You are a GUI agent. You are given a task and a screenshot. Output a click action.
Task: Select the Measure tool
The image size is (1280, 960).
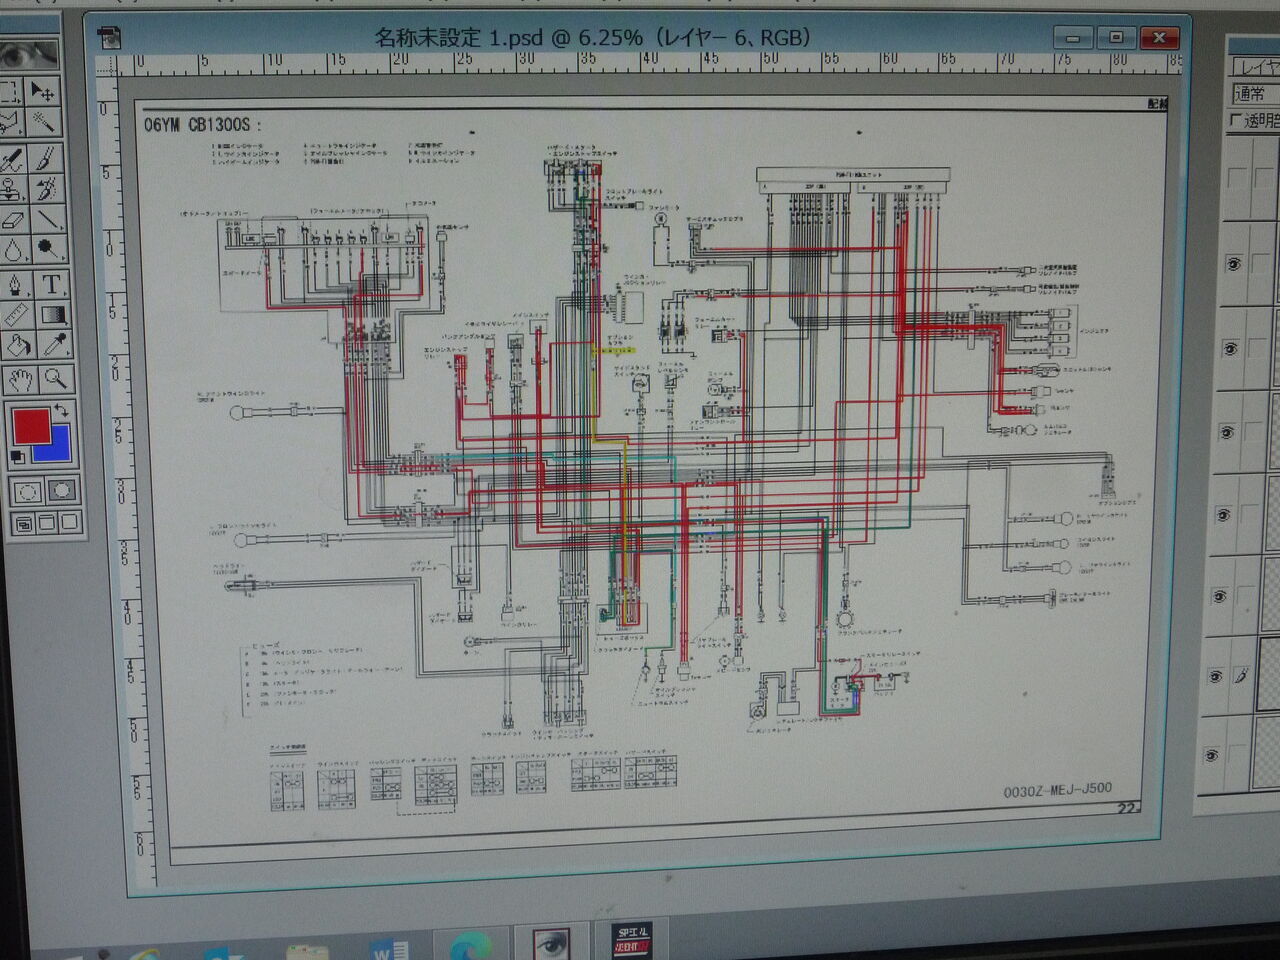[x=16, y=316]
